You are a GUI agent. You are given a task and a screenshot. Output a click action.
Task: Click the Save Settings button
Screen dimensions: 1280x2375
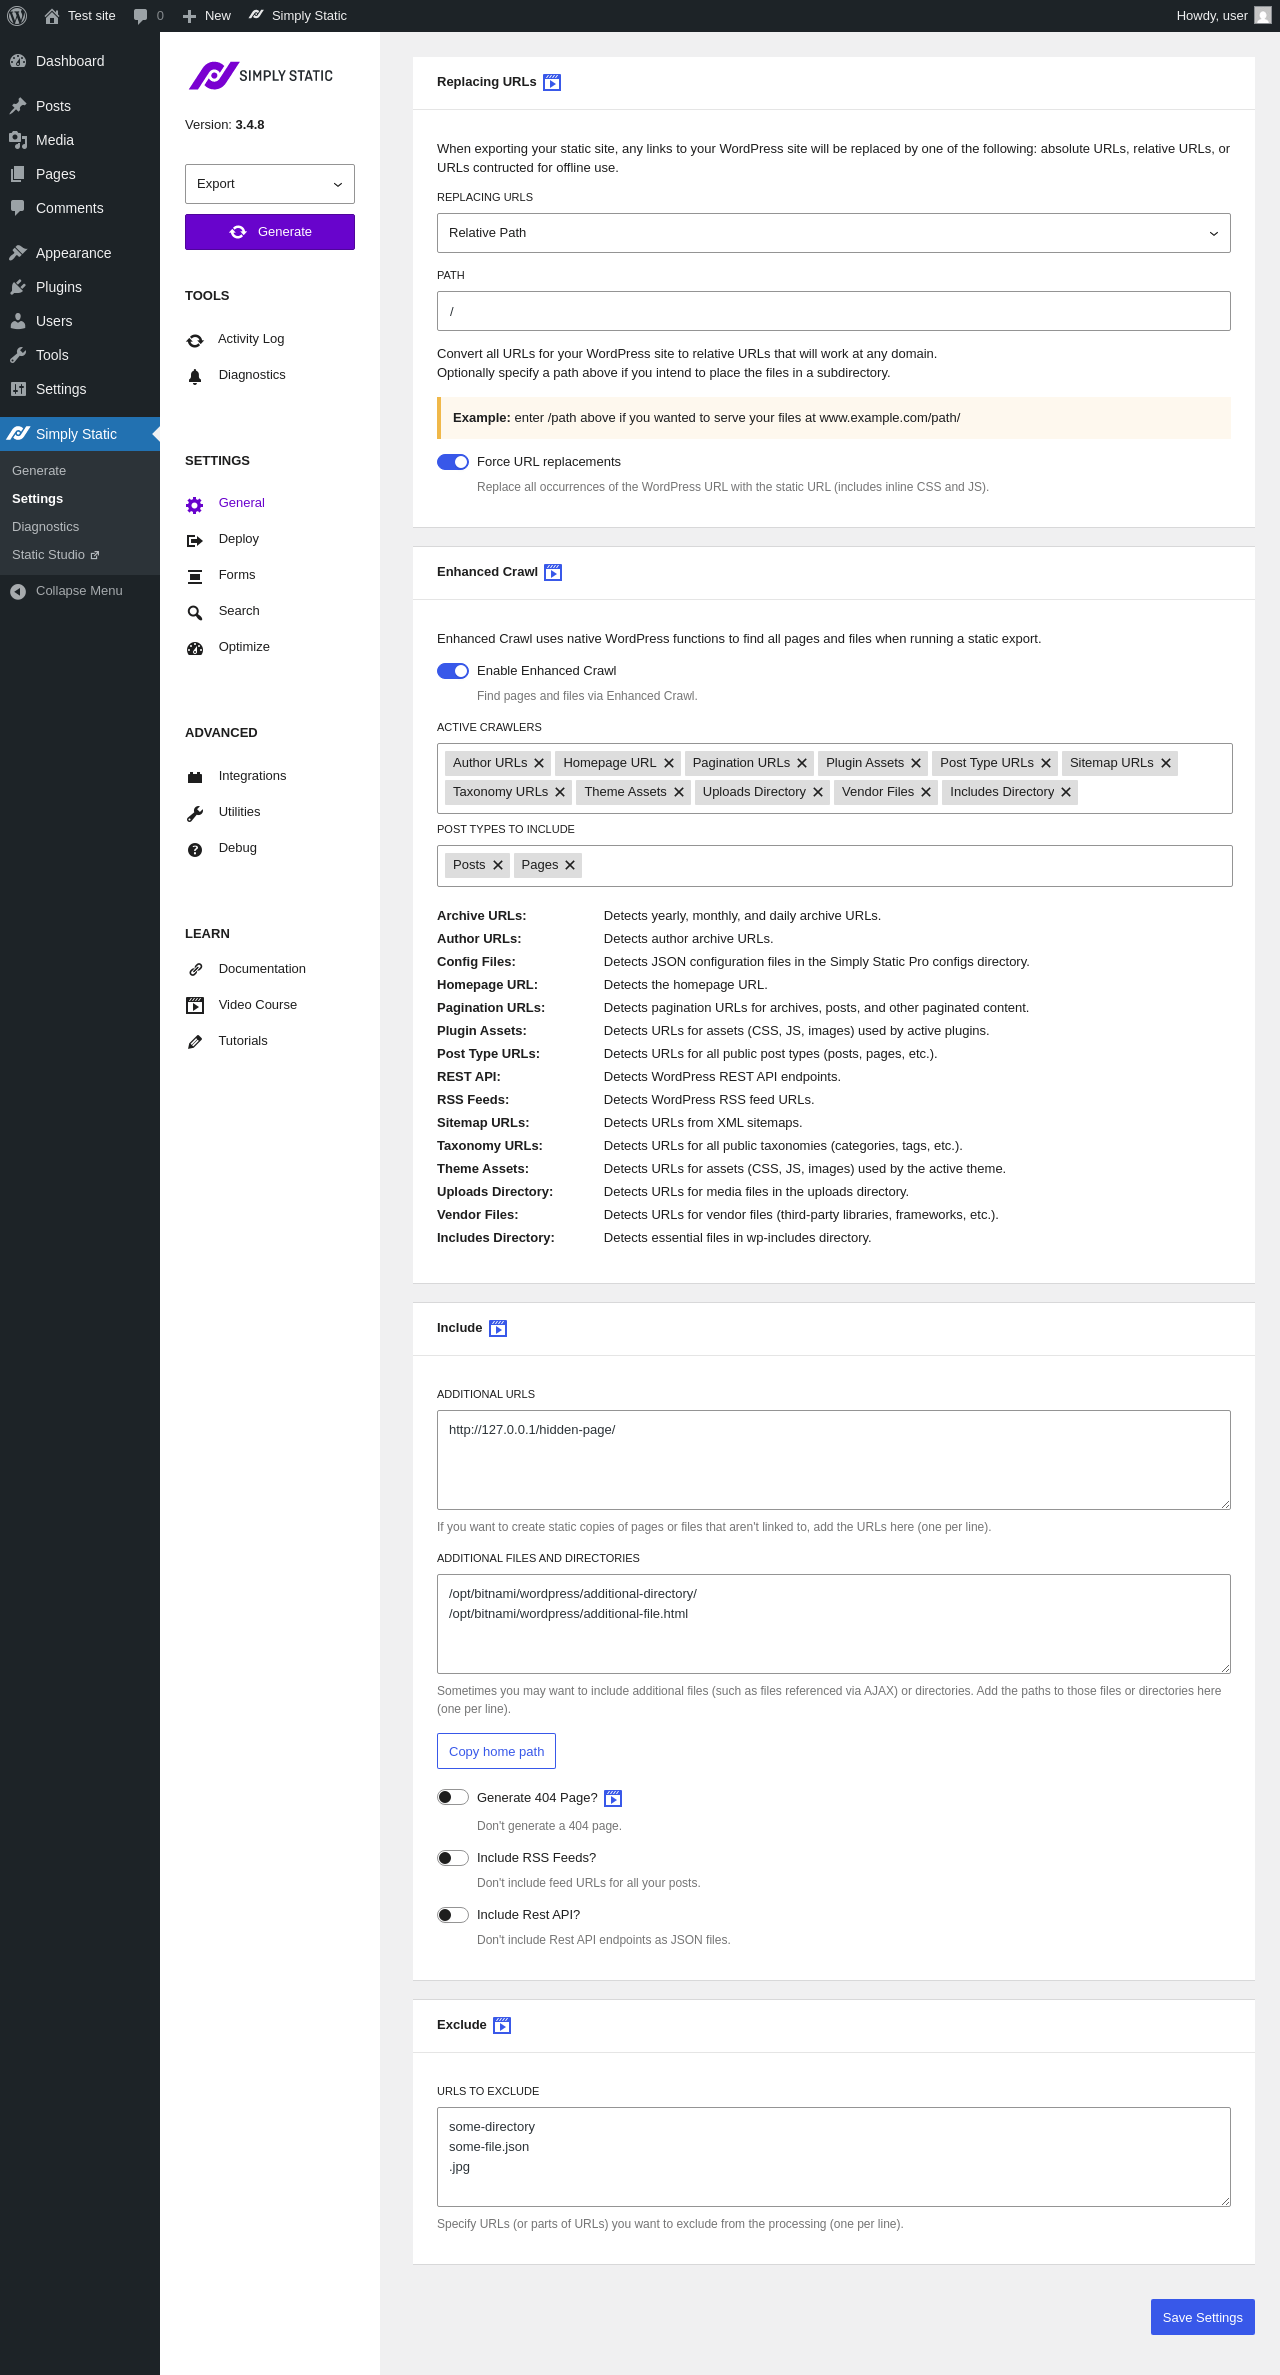point(1202,2317)
